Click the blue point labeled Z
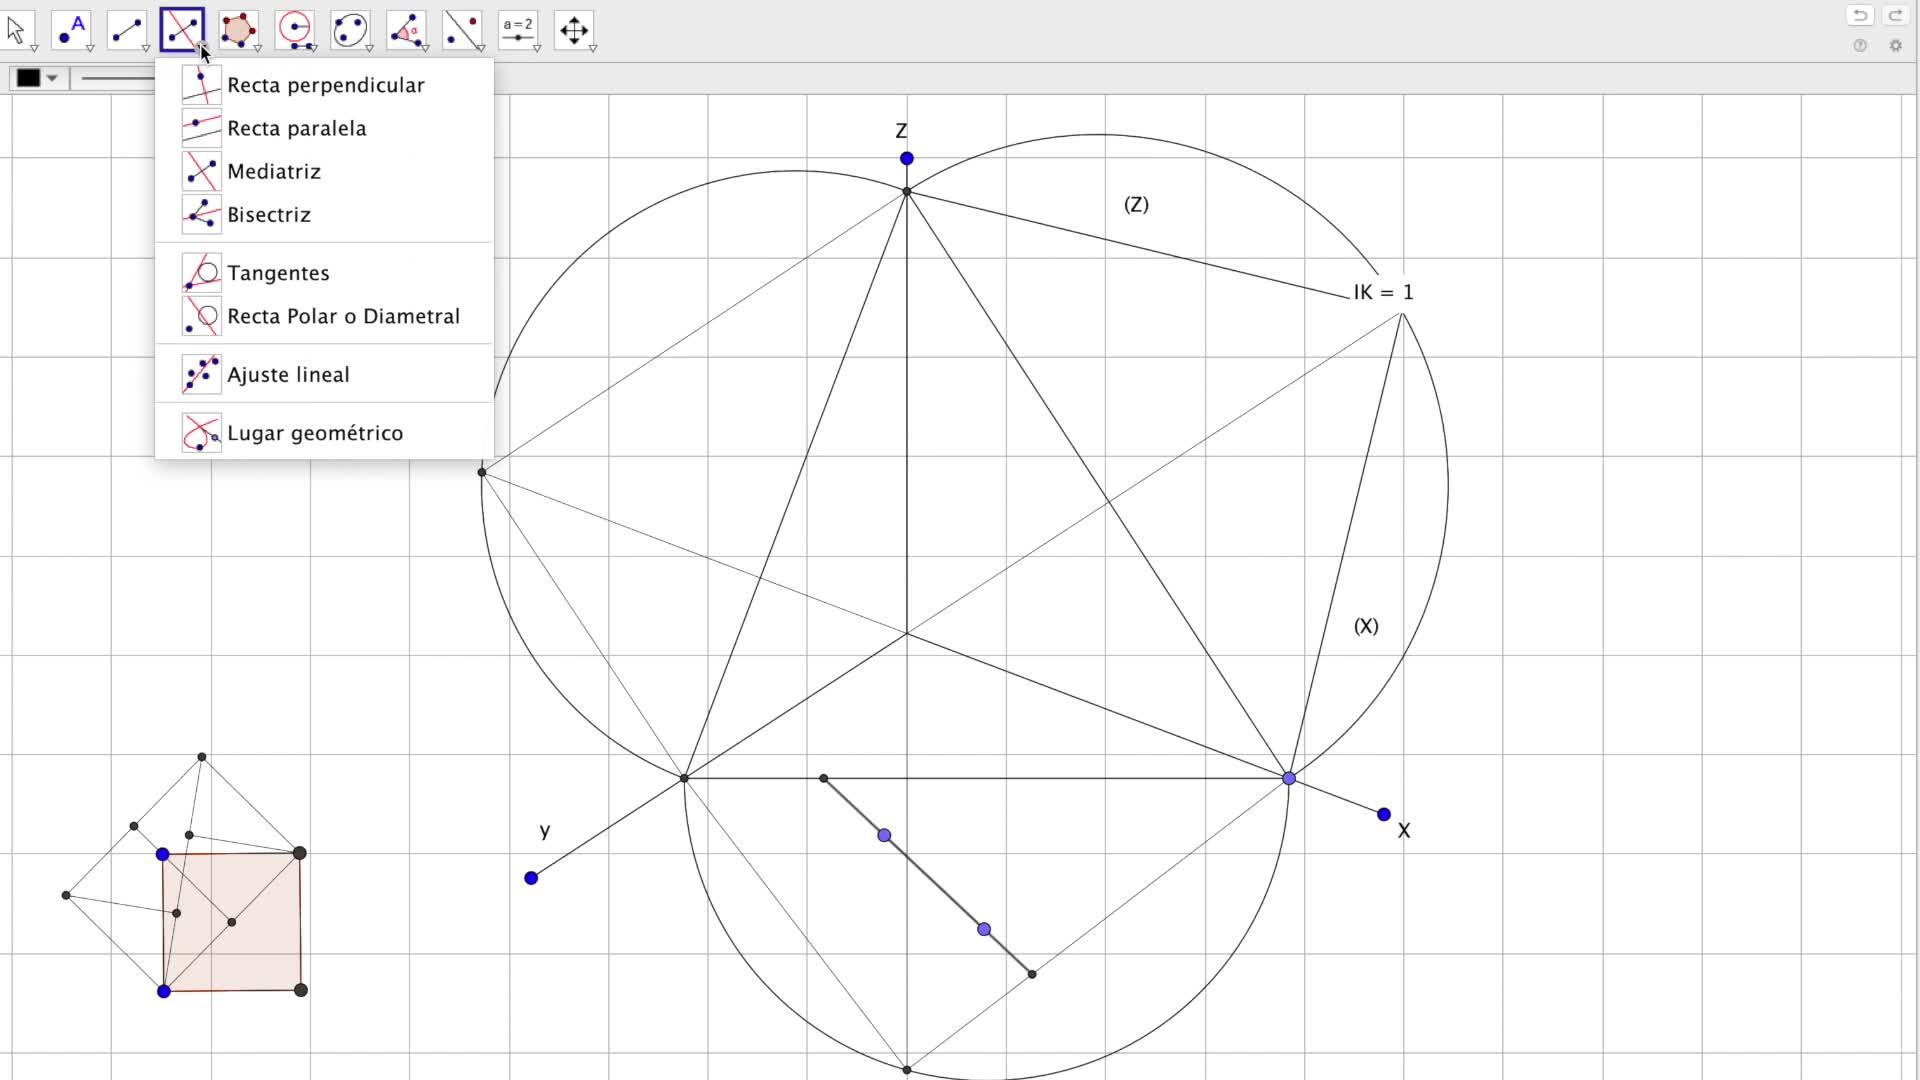Viewport: 1920px width, 1080px height. click(906, 158)
